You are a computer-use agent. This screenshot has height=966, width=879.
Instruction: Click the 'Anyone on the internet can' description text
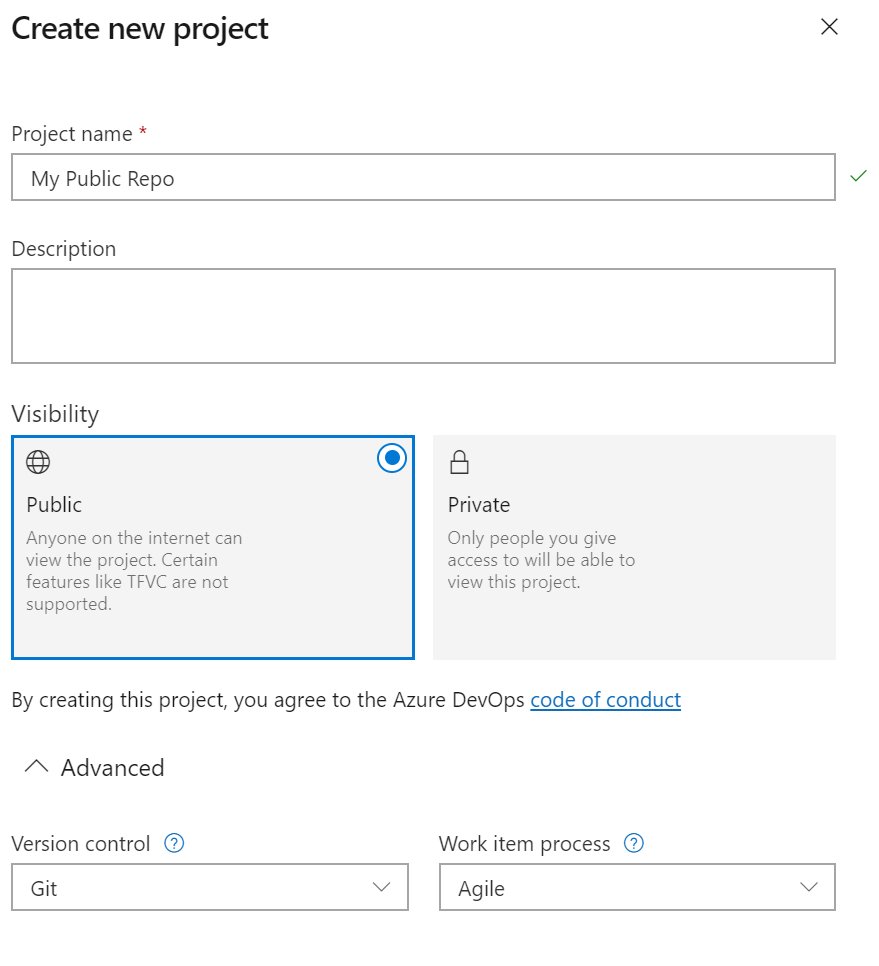pos(134,538)
